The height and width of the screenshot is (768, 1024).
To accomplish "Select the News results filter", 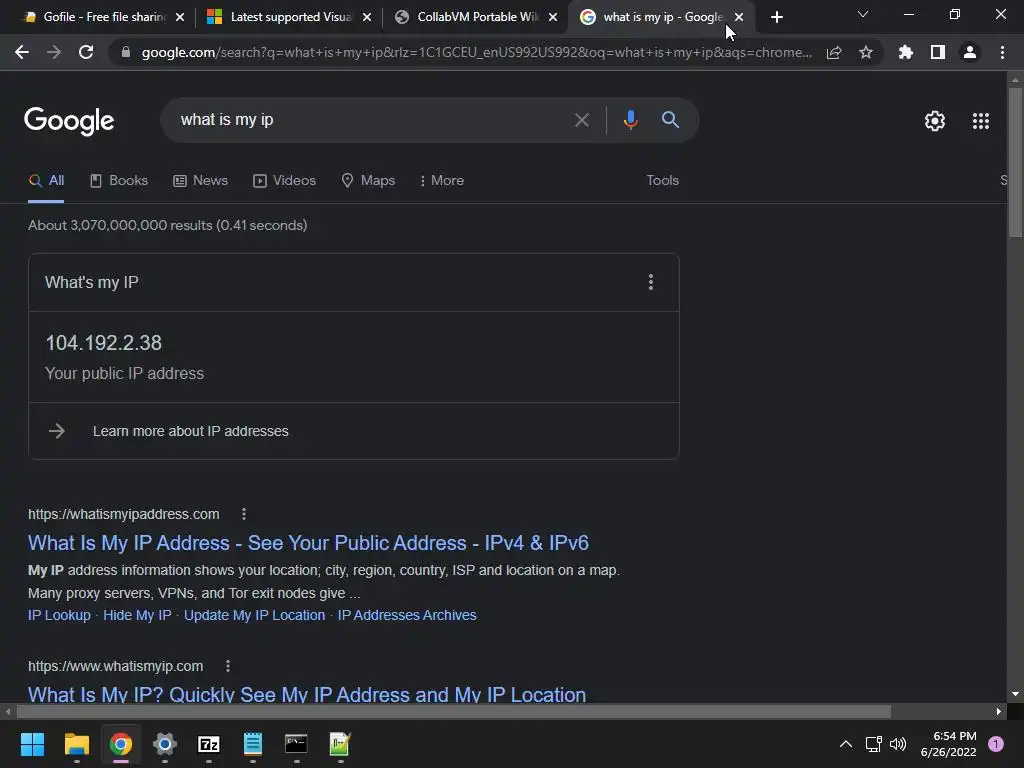I will (x=200, y=181).
